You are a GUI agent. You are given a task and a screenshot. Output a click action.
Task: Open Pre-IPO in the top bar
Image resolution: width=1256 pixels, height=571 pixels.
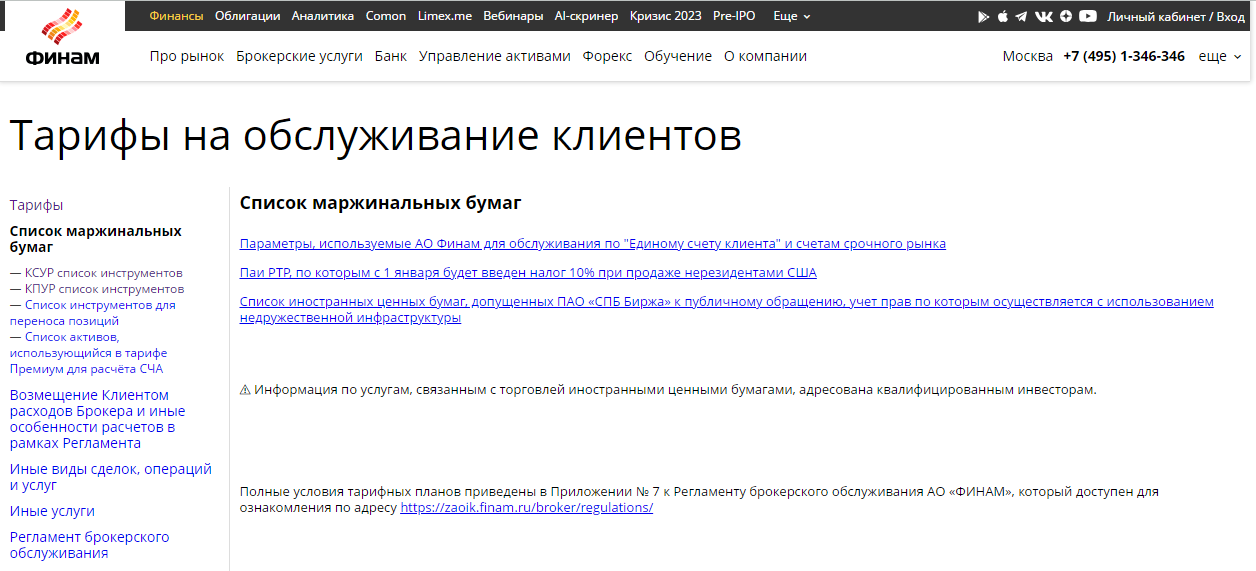pos(734,16)
